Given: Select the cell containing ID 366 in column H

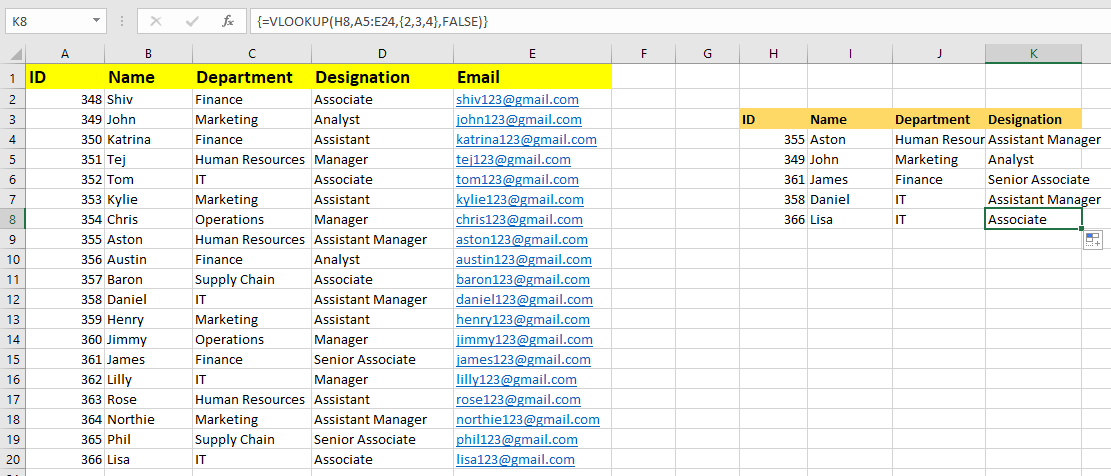Looking at the screenshot, I should (x=773, y=219).
